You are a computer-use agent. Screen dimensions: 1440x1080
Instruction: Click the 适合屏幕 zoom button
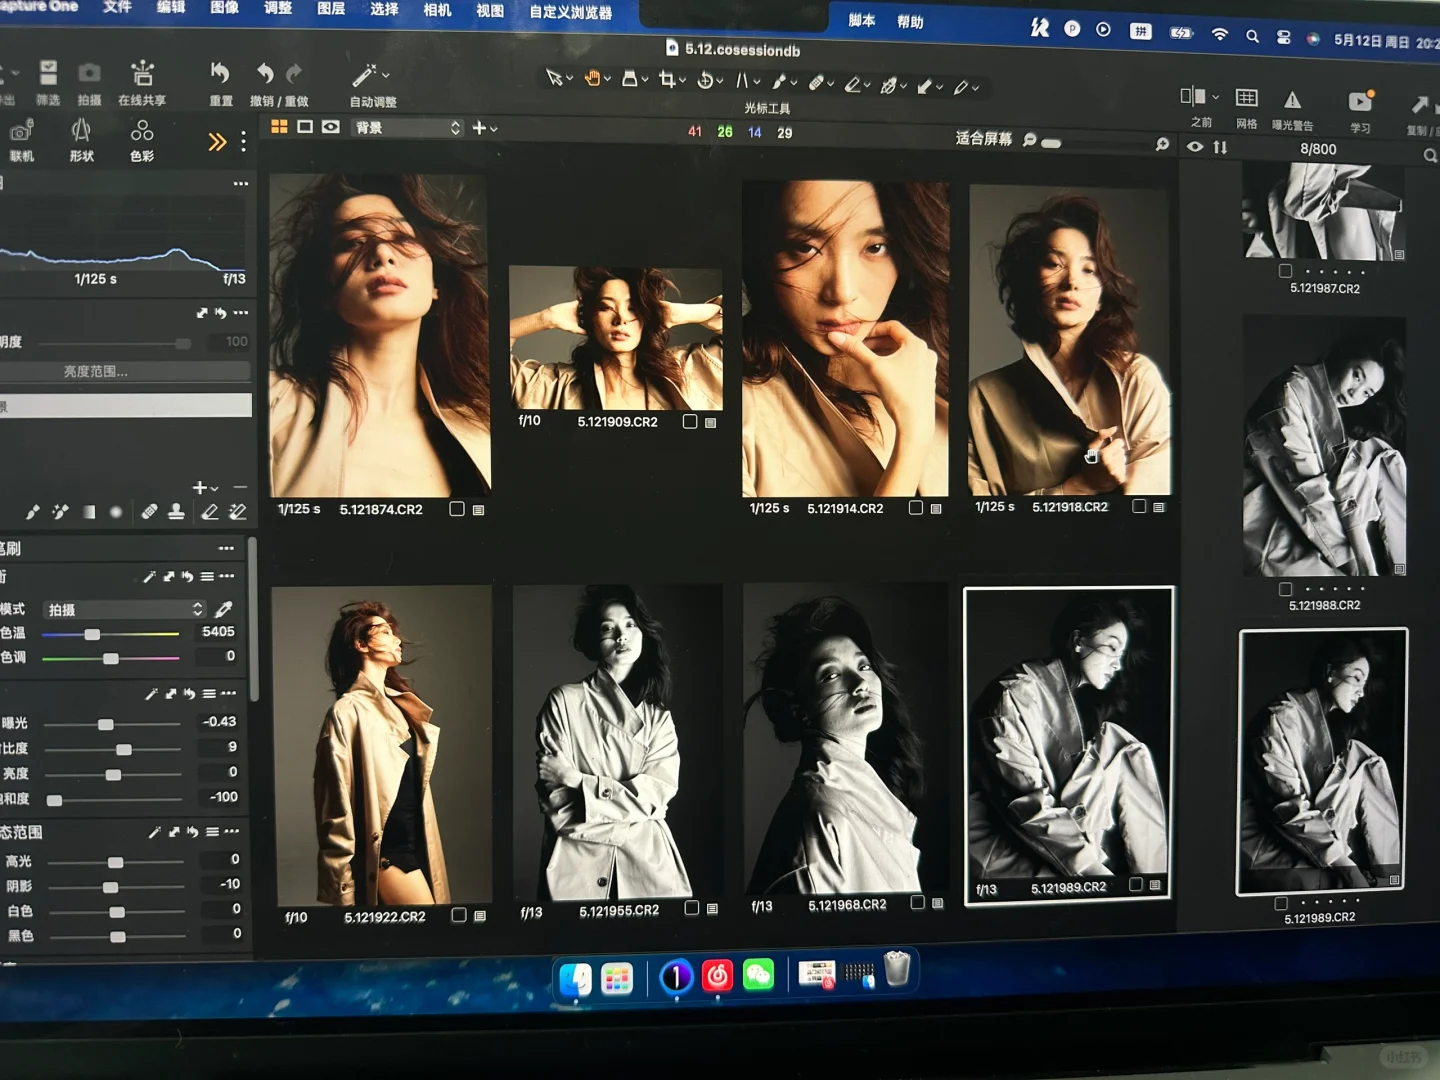pyautogui.click(x=983, y=138)
